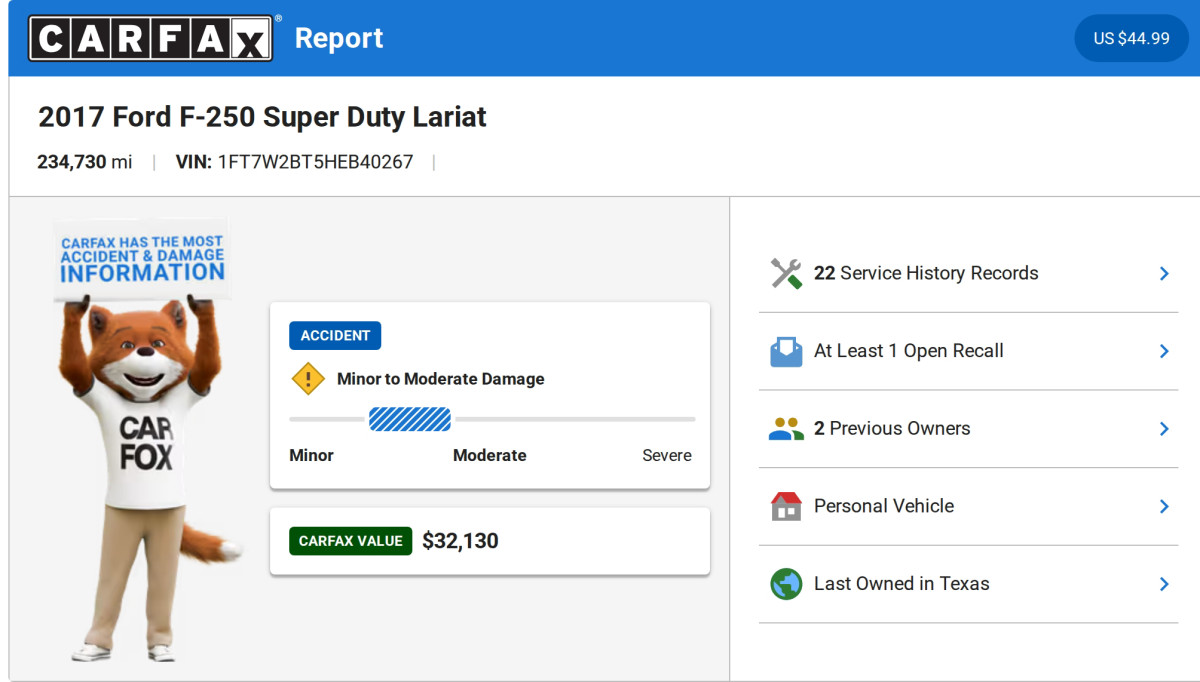Click the Open Recall envelope icon
Viewport: 1200px width, 682px height.
(x=786, y=351)
